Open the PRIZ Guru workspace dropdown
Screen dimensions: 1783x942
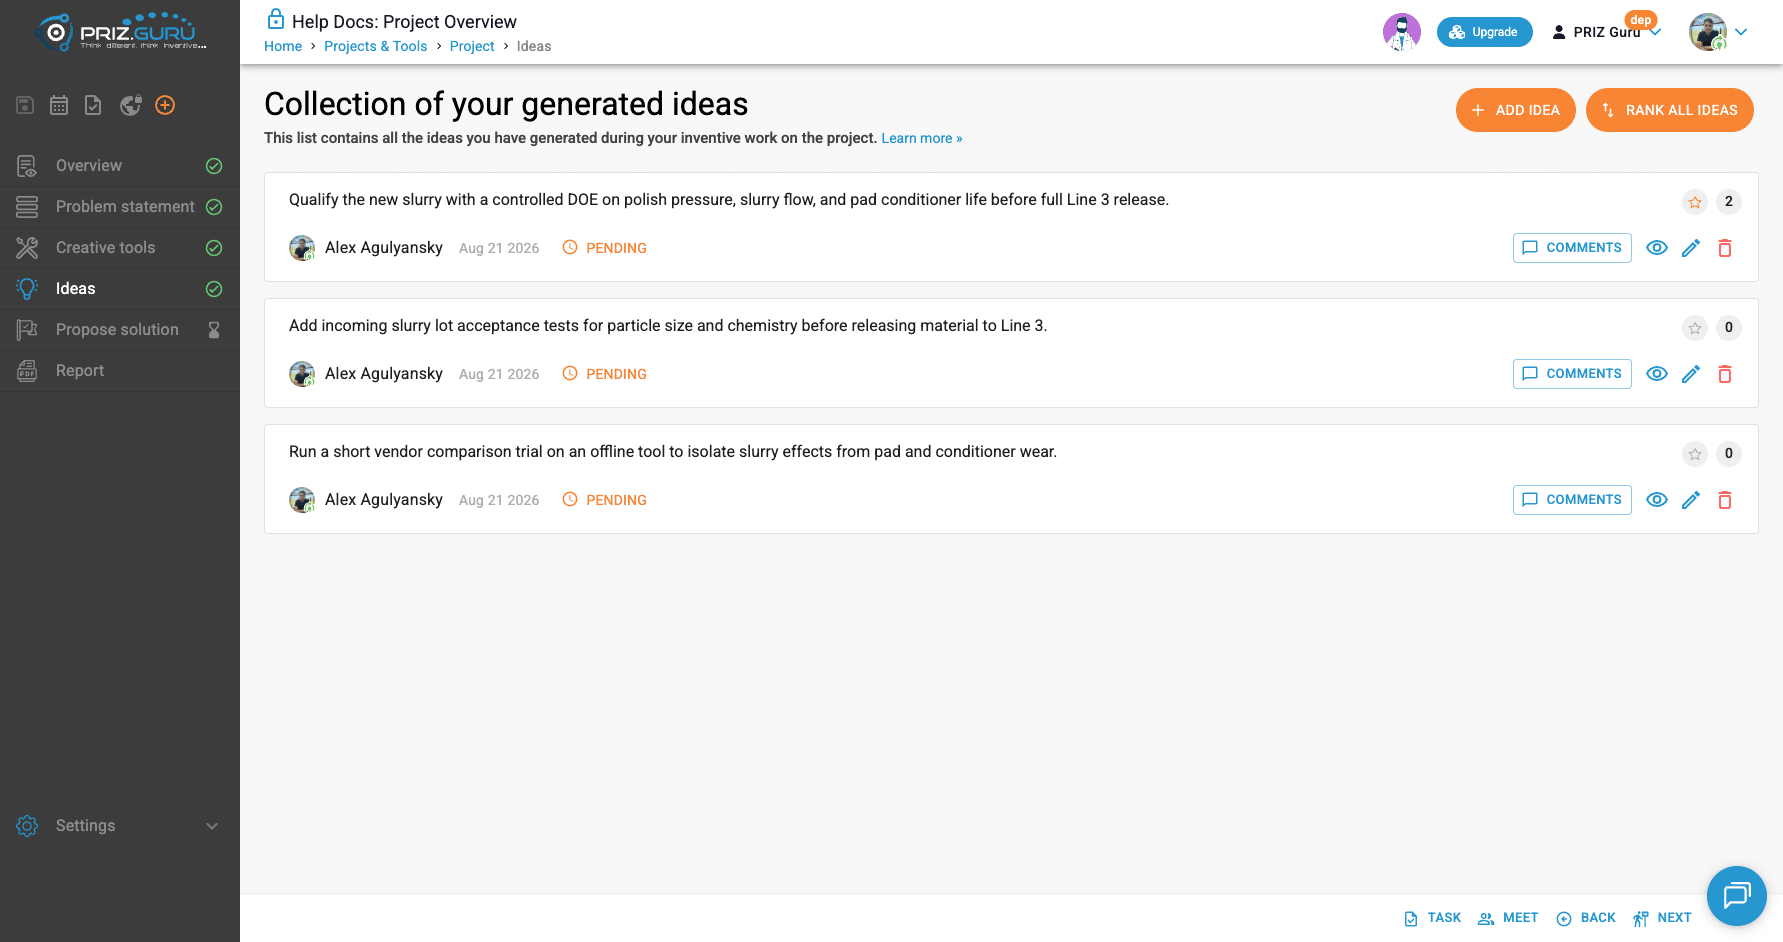[1607, 32]
